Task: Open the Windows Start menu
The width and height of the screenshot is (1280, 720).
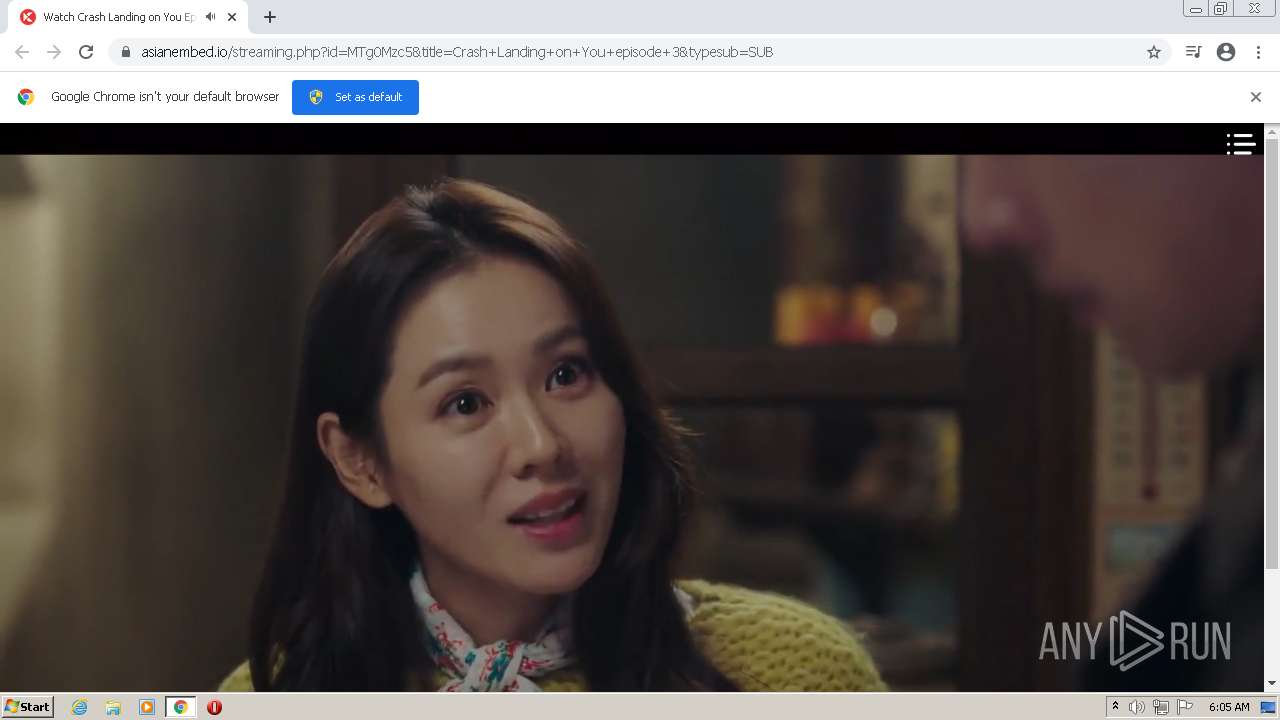Action: tap(27, 706)
